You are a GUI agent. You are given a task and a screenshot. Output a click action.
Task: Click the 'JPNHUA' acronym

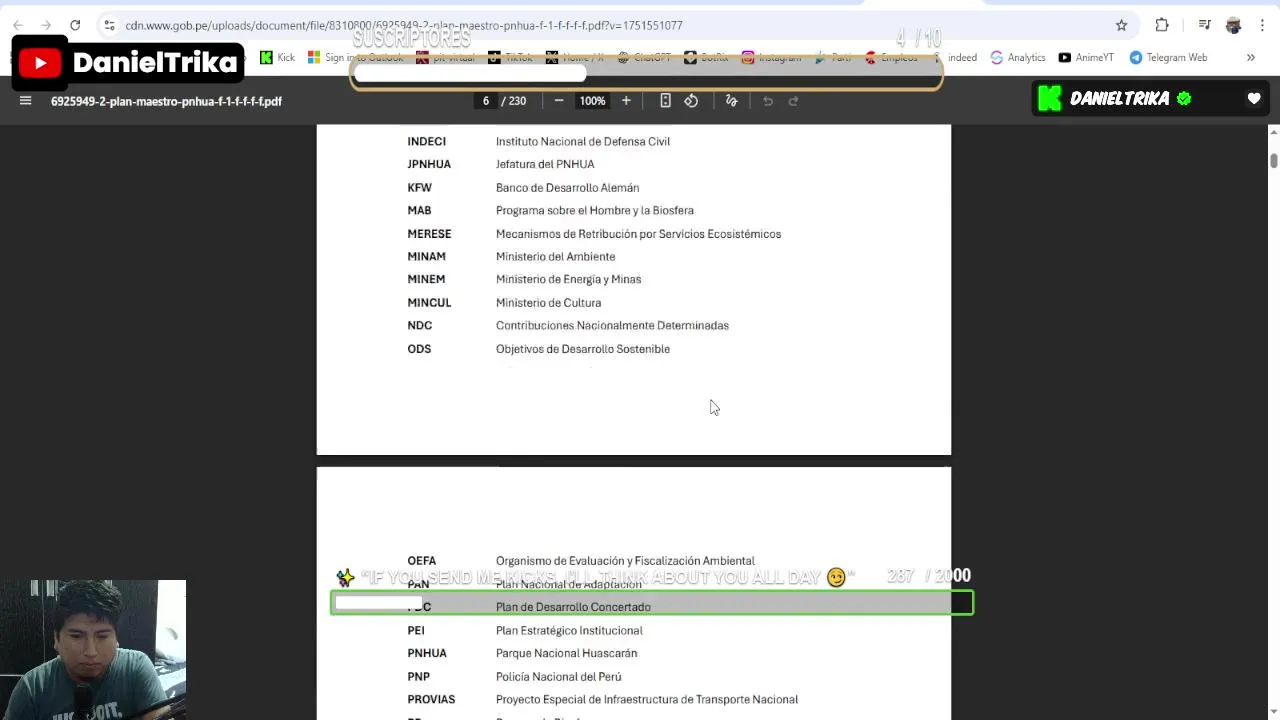click(429, 164)
